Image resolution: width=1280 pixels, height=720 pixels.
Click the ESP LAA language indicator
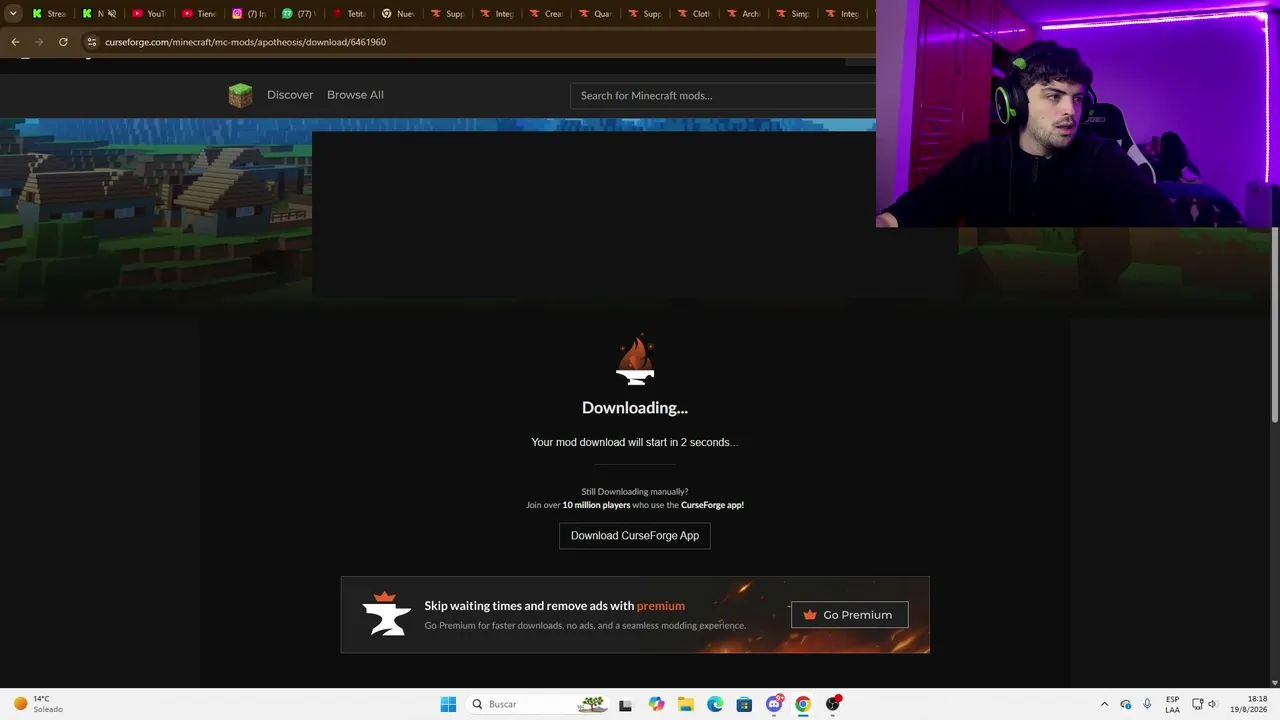[x=1172, y=704]
